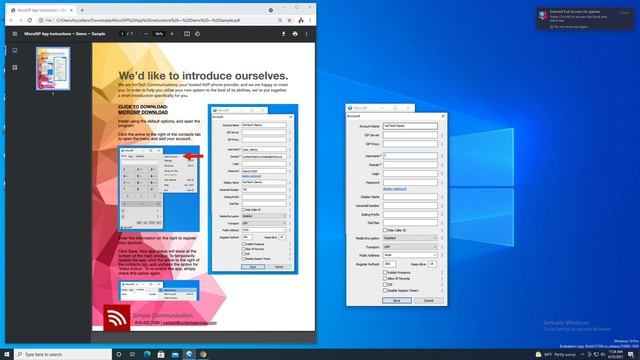Open Cortana from the taskbar
This screenshot has height=360, width=640.
coord(119,354)
